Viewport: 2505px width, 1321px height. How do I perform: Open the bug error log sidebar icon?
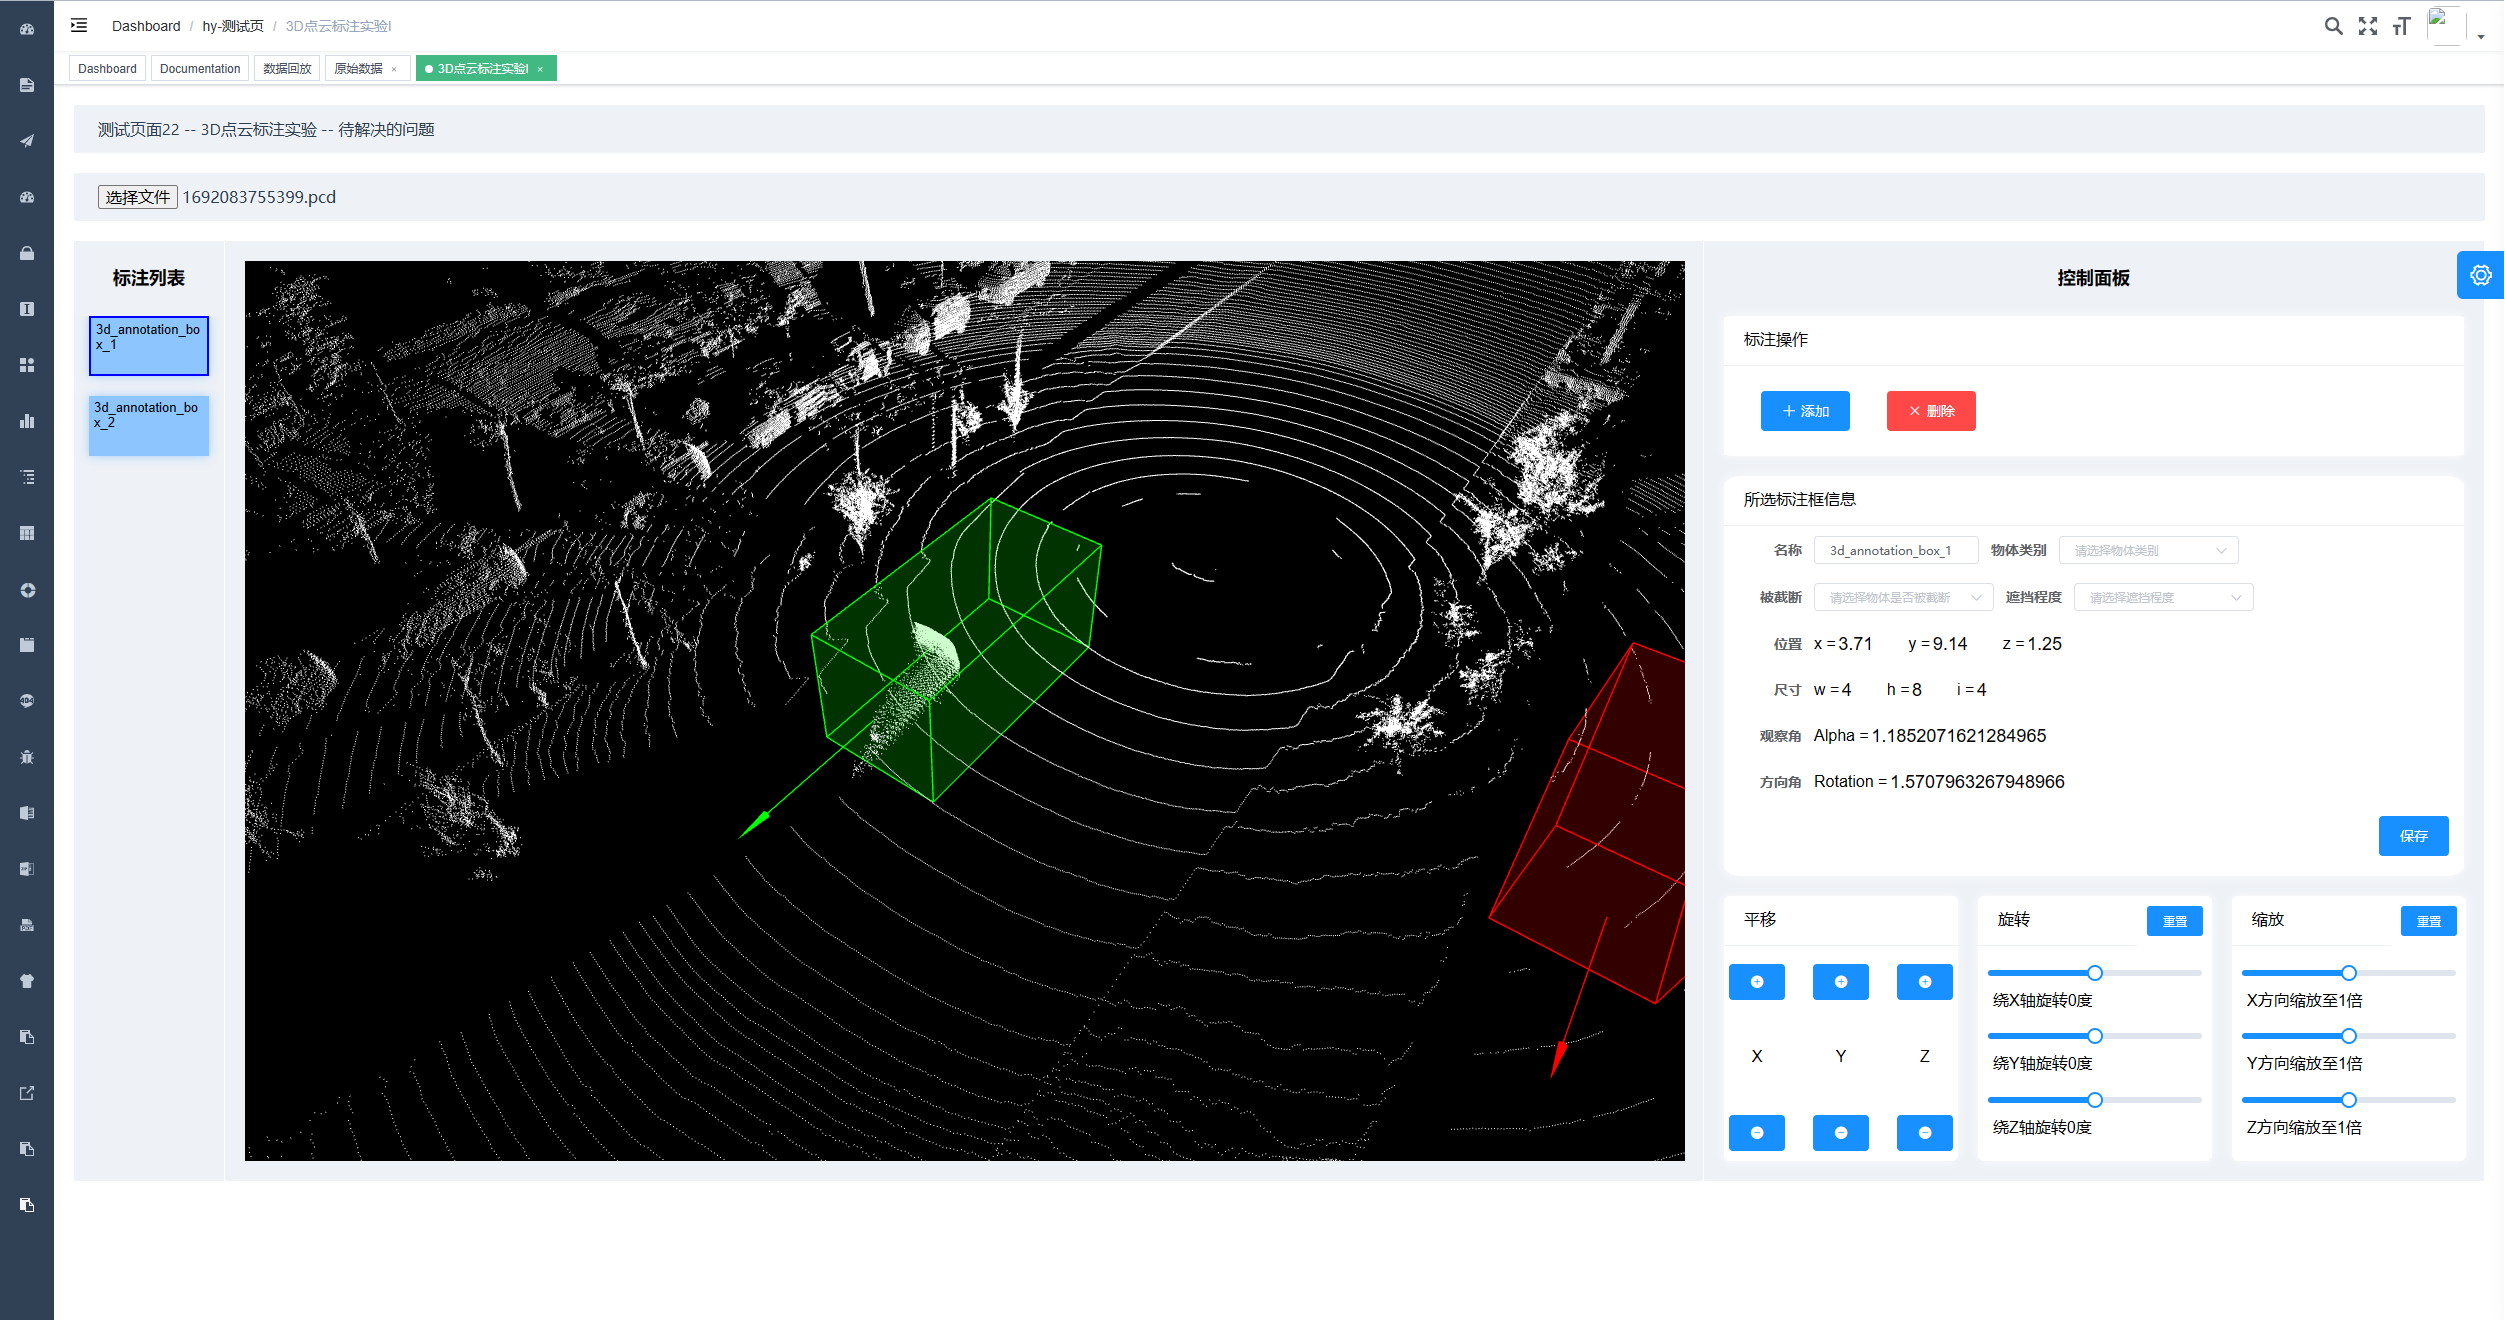[x=27, y=757]
